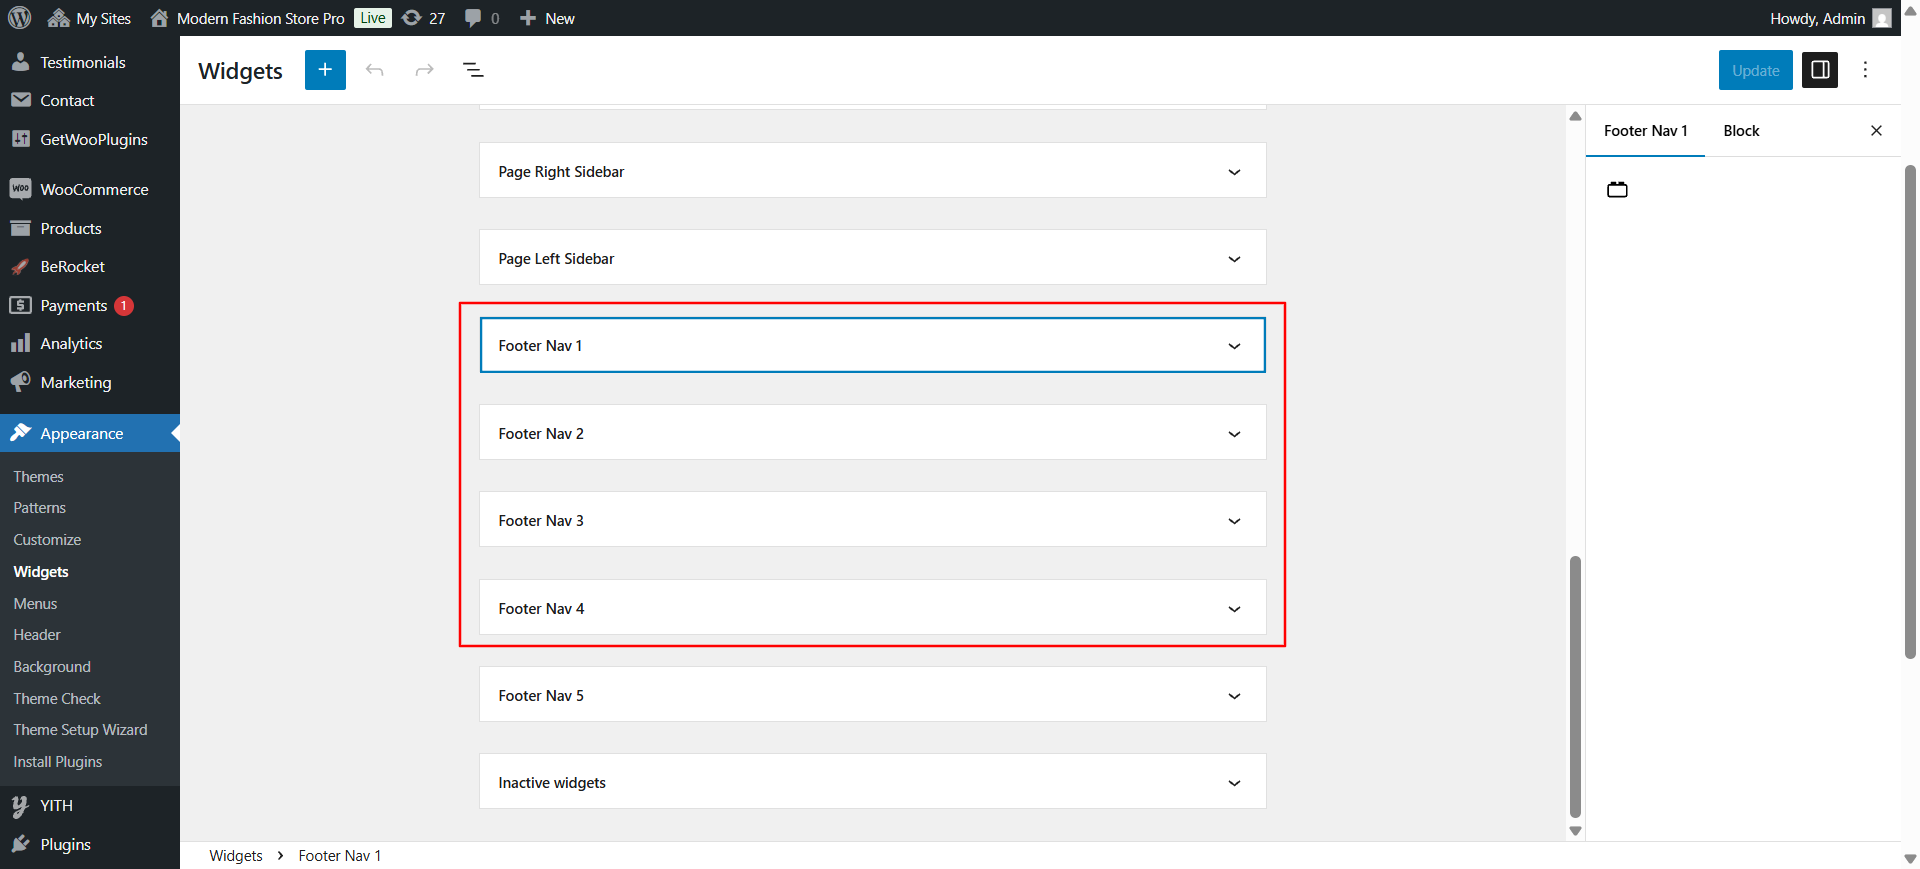This screenshot has height=869, width=1920.
Task: Click the editor scrollbar down arrow
Action: (1575, 831)
